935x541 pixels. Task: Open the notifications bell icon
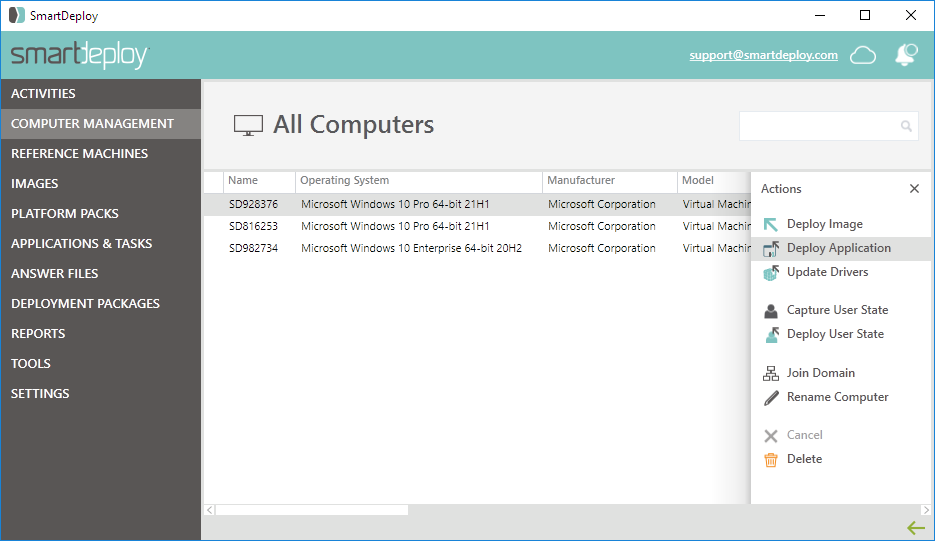(906, 55)
